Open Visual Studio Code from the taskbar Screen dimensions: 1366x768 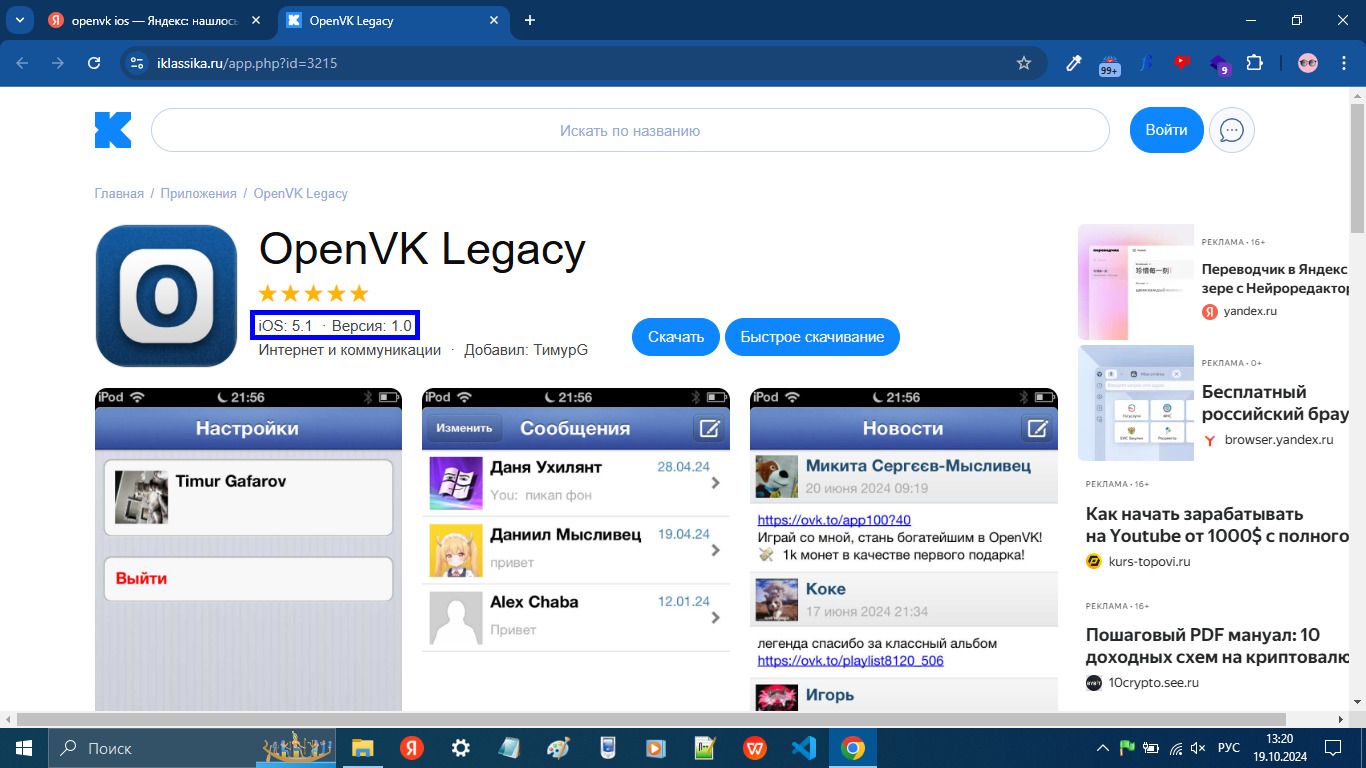[803, 747]
